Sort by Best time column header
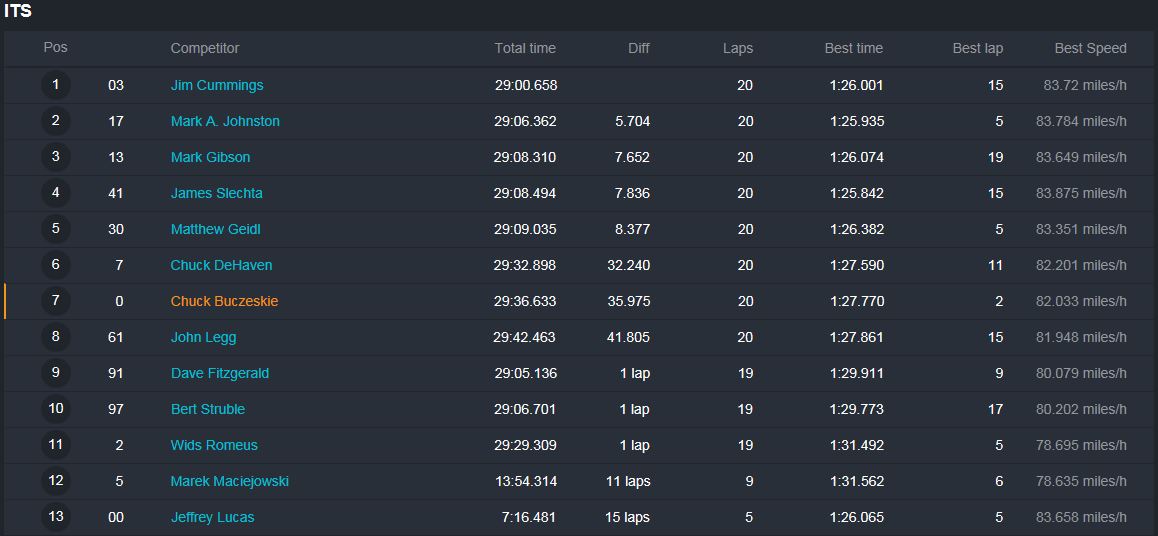The image size is (1158, 536). coord(854,48)
